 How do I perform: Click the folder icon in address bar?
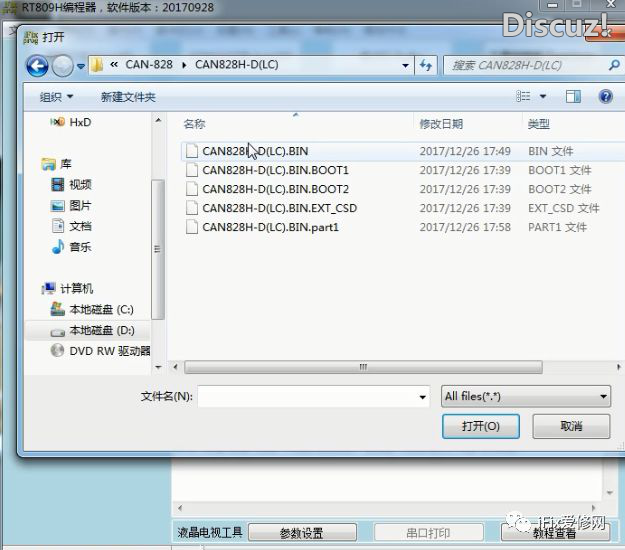pos(97,65)
